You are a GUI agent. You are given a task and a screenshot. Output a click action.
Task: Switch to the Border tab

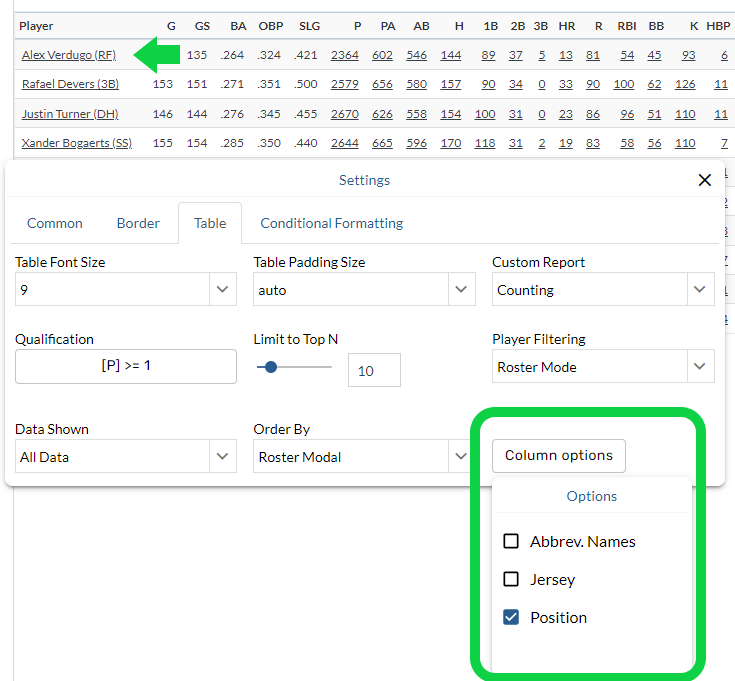[x=138, y=223]
